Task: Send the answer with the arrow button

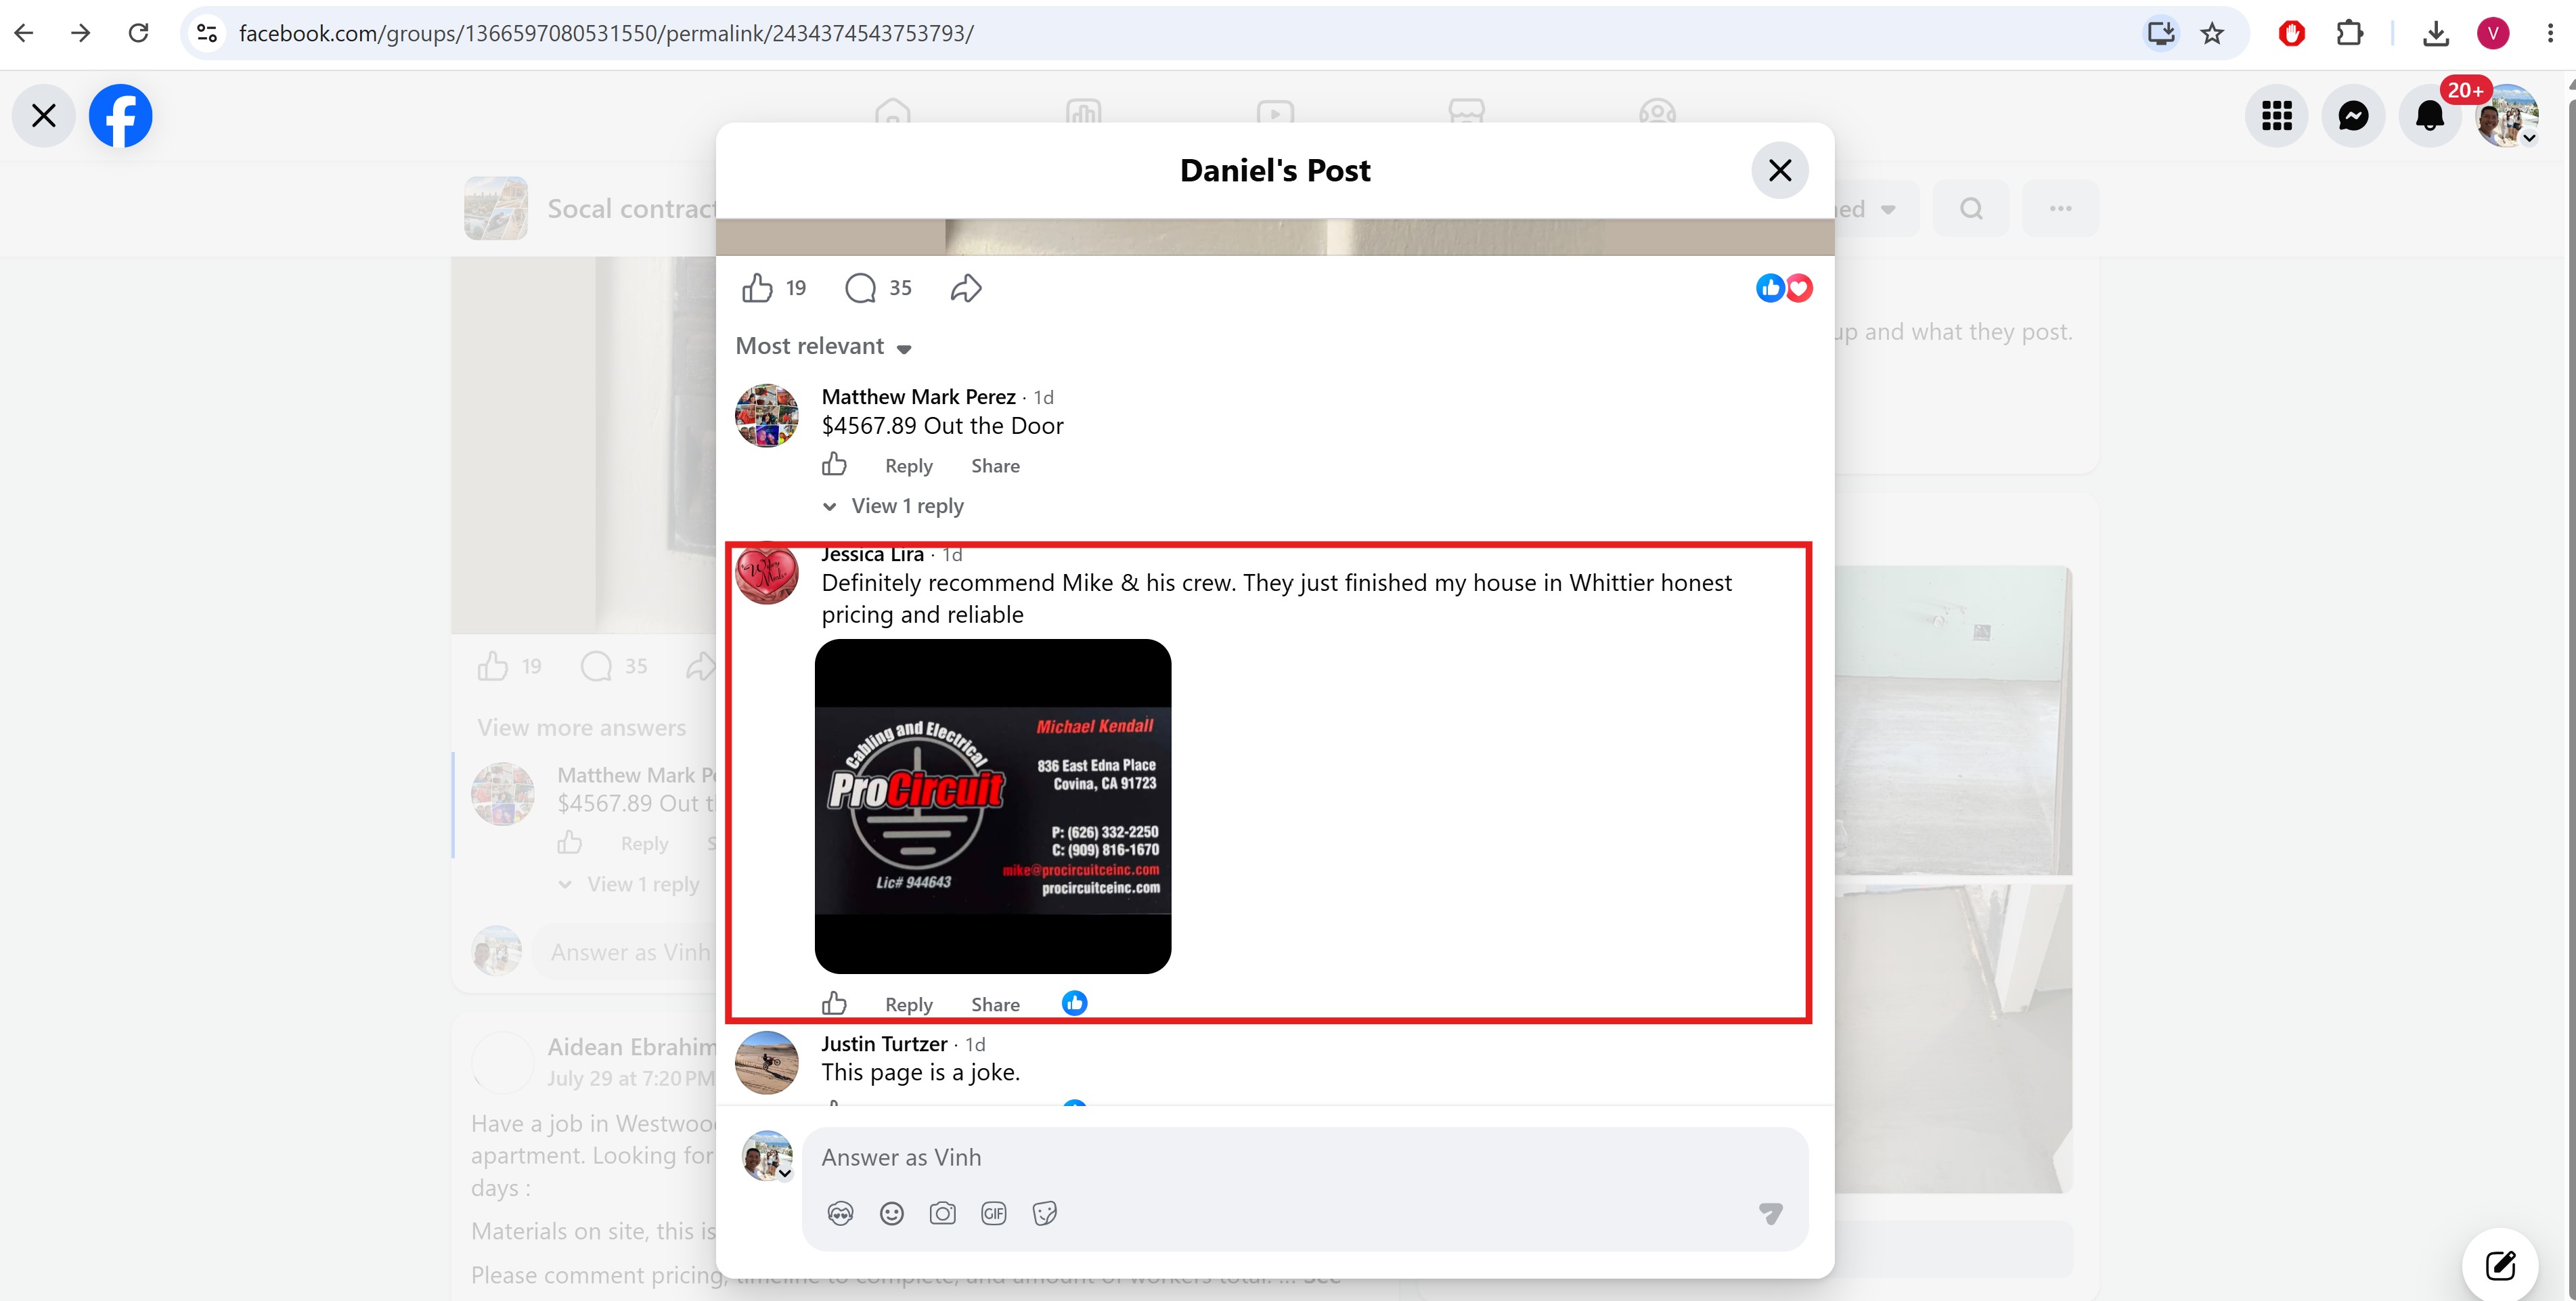Action: click(1771, 1214)
